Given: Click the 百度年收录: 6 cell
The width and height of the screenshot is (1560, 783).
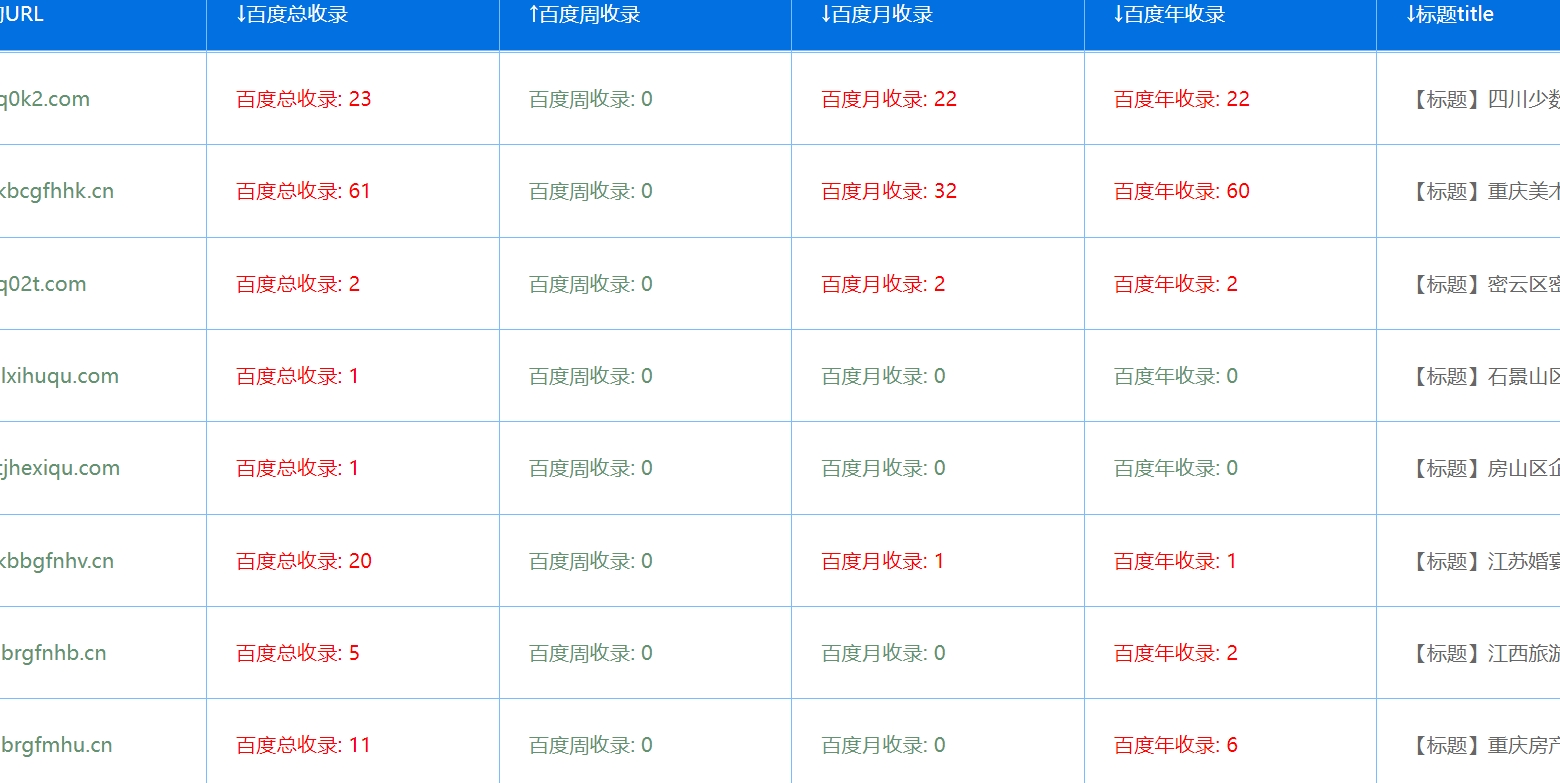Looking at the screenshot, I should tap(1176, 745).
